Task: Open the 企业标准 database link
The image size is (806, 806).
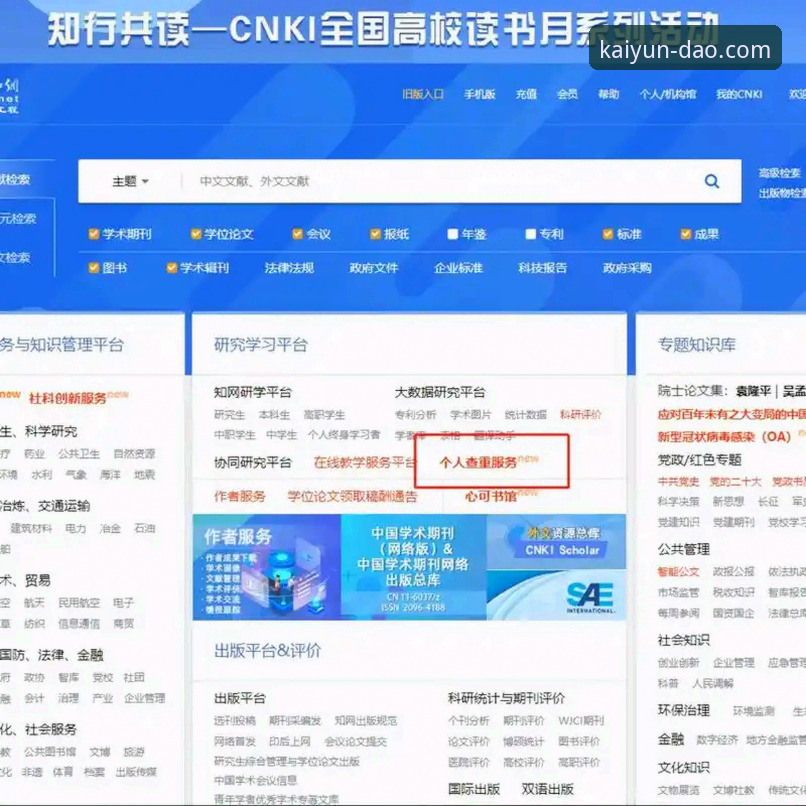Action: (x=458, y=268)
